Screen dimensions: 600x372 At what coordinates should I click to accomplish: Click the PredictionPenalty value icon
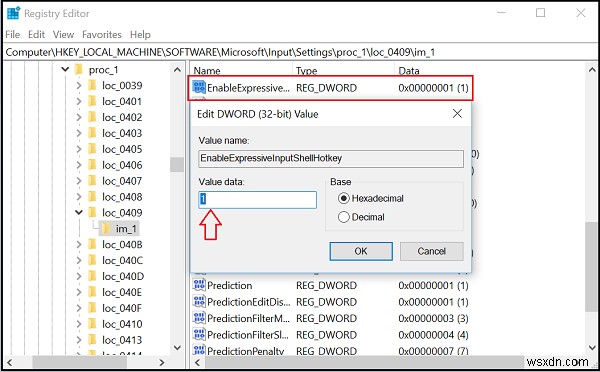(x=199, y=350)
